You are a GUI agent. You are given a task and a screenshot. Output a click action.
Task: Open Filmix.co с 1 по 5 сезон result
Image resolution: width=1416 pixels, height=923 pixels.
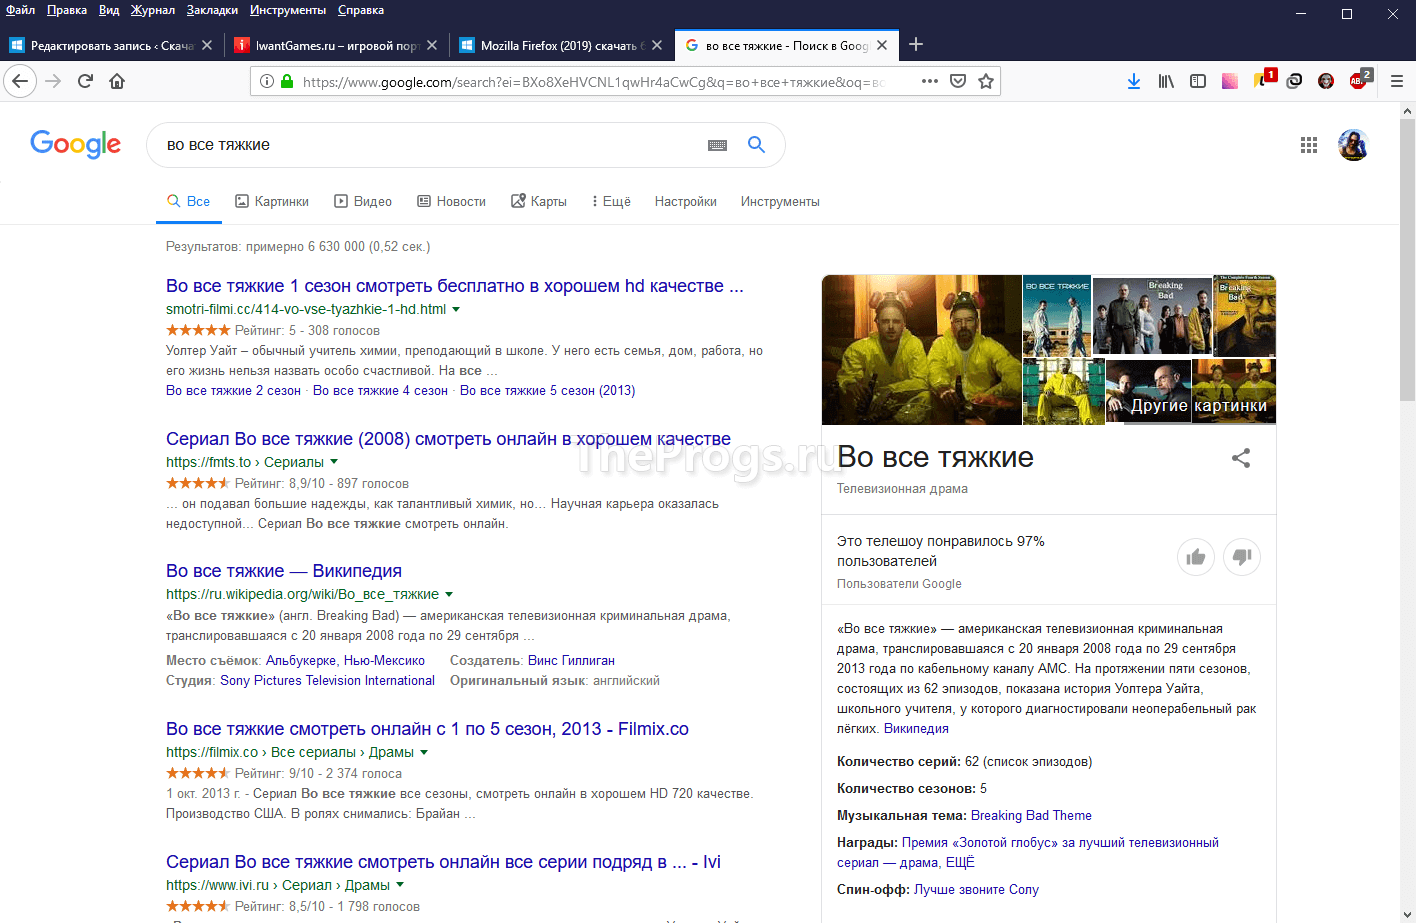pyautogui.click(x=427, y=729)
